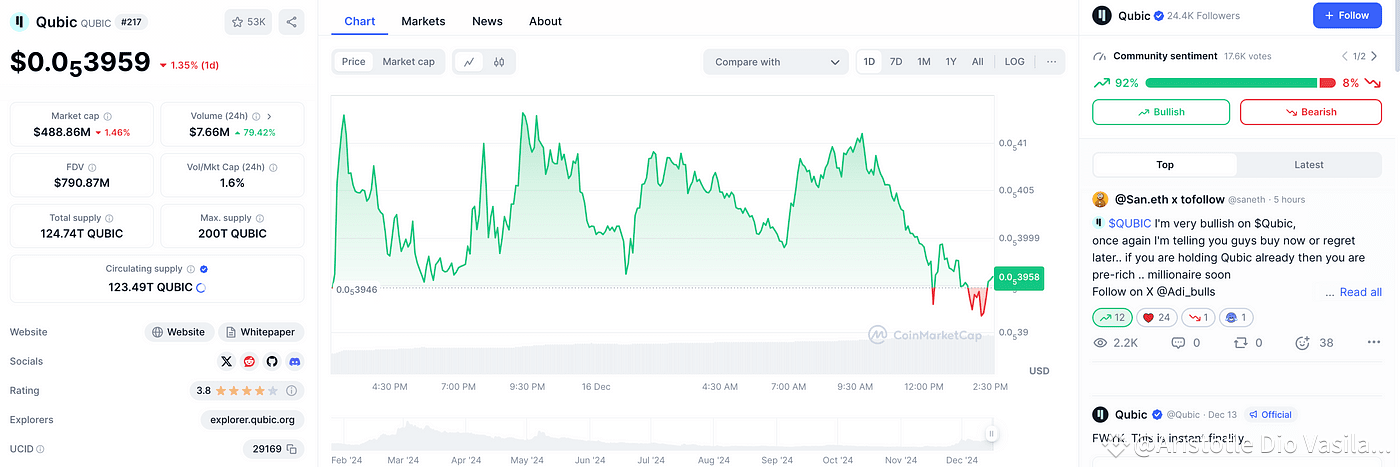Open the X (Twitter) social icon
1400x467 pixels.
[226, 361]
